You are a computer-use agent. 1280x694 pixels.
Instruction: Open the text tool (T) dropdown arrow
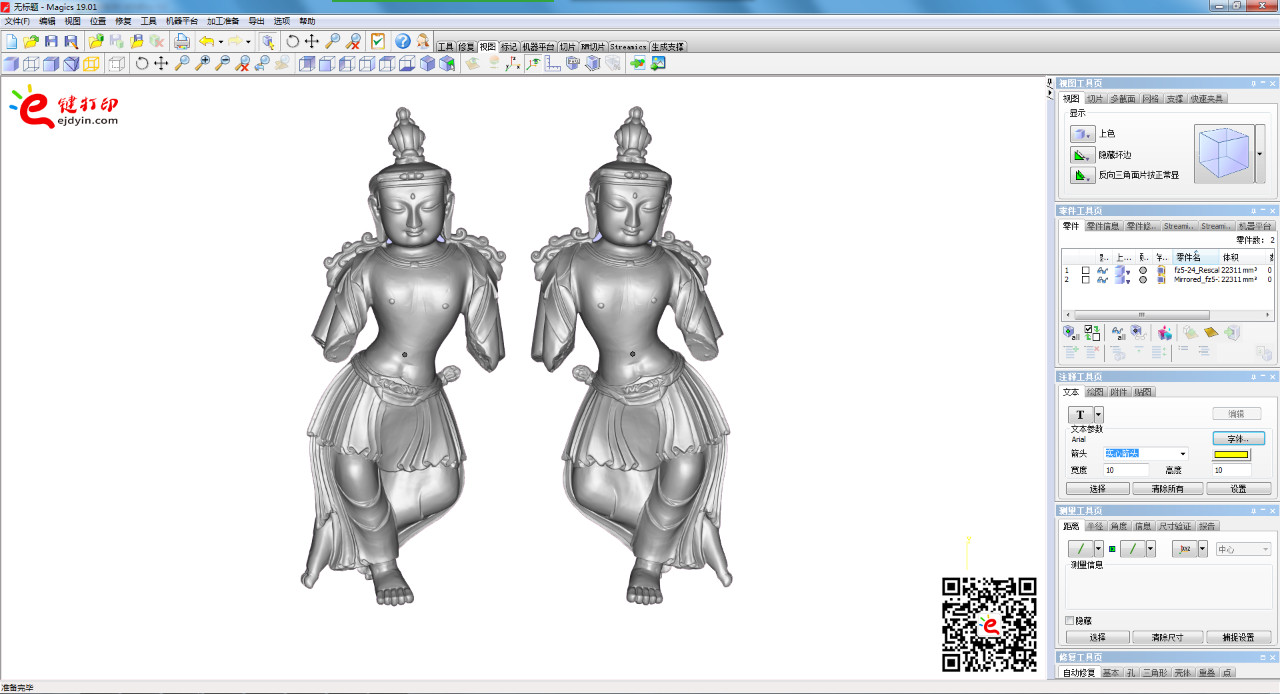tap(1098, 415)
